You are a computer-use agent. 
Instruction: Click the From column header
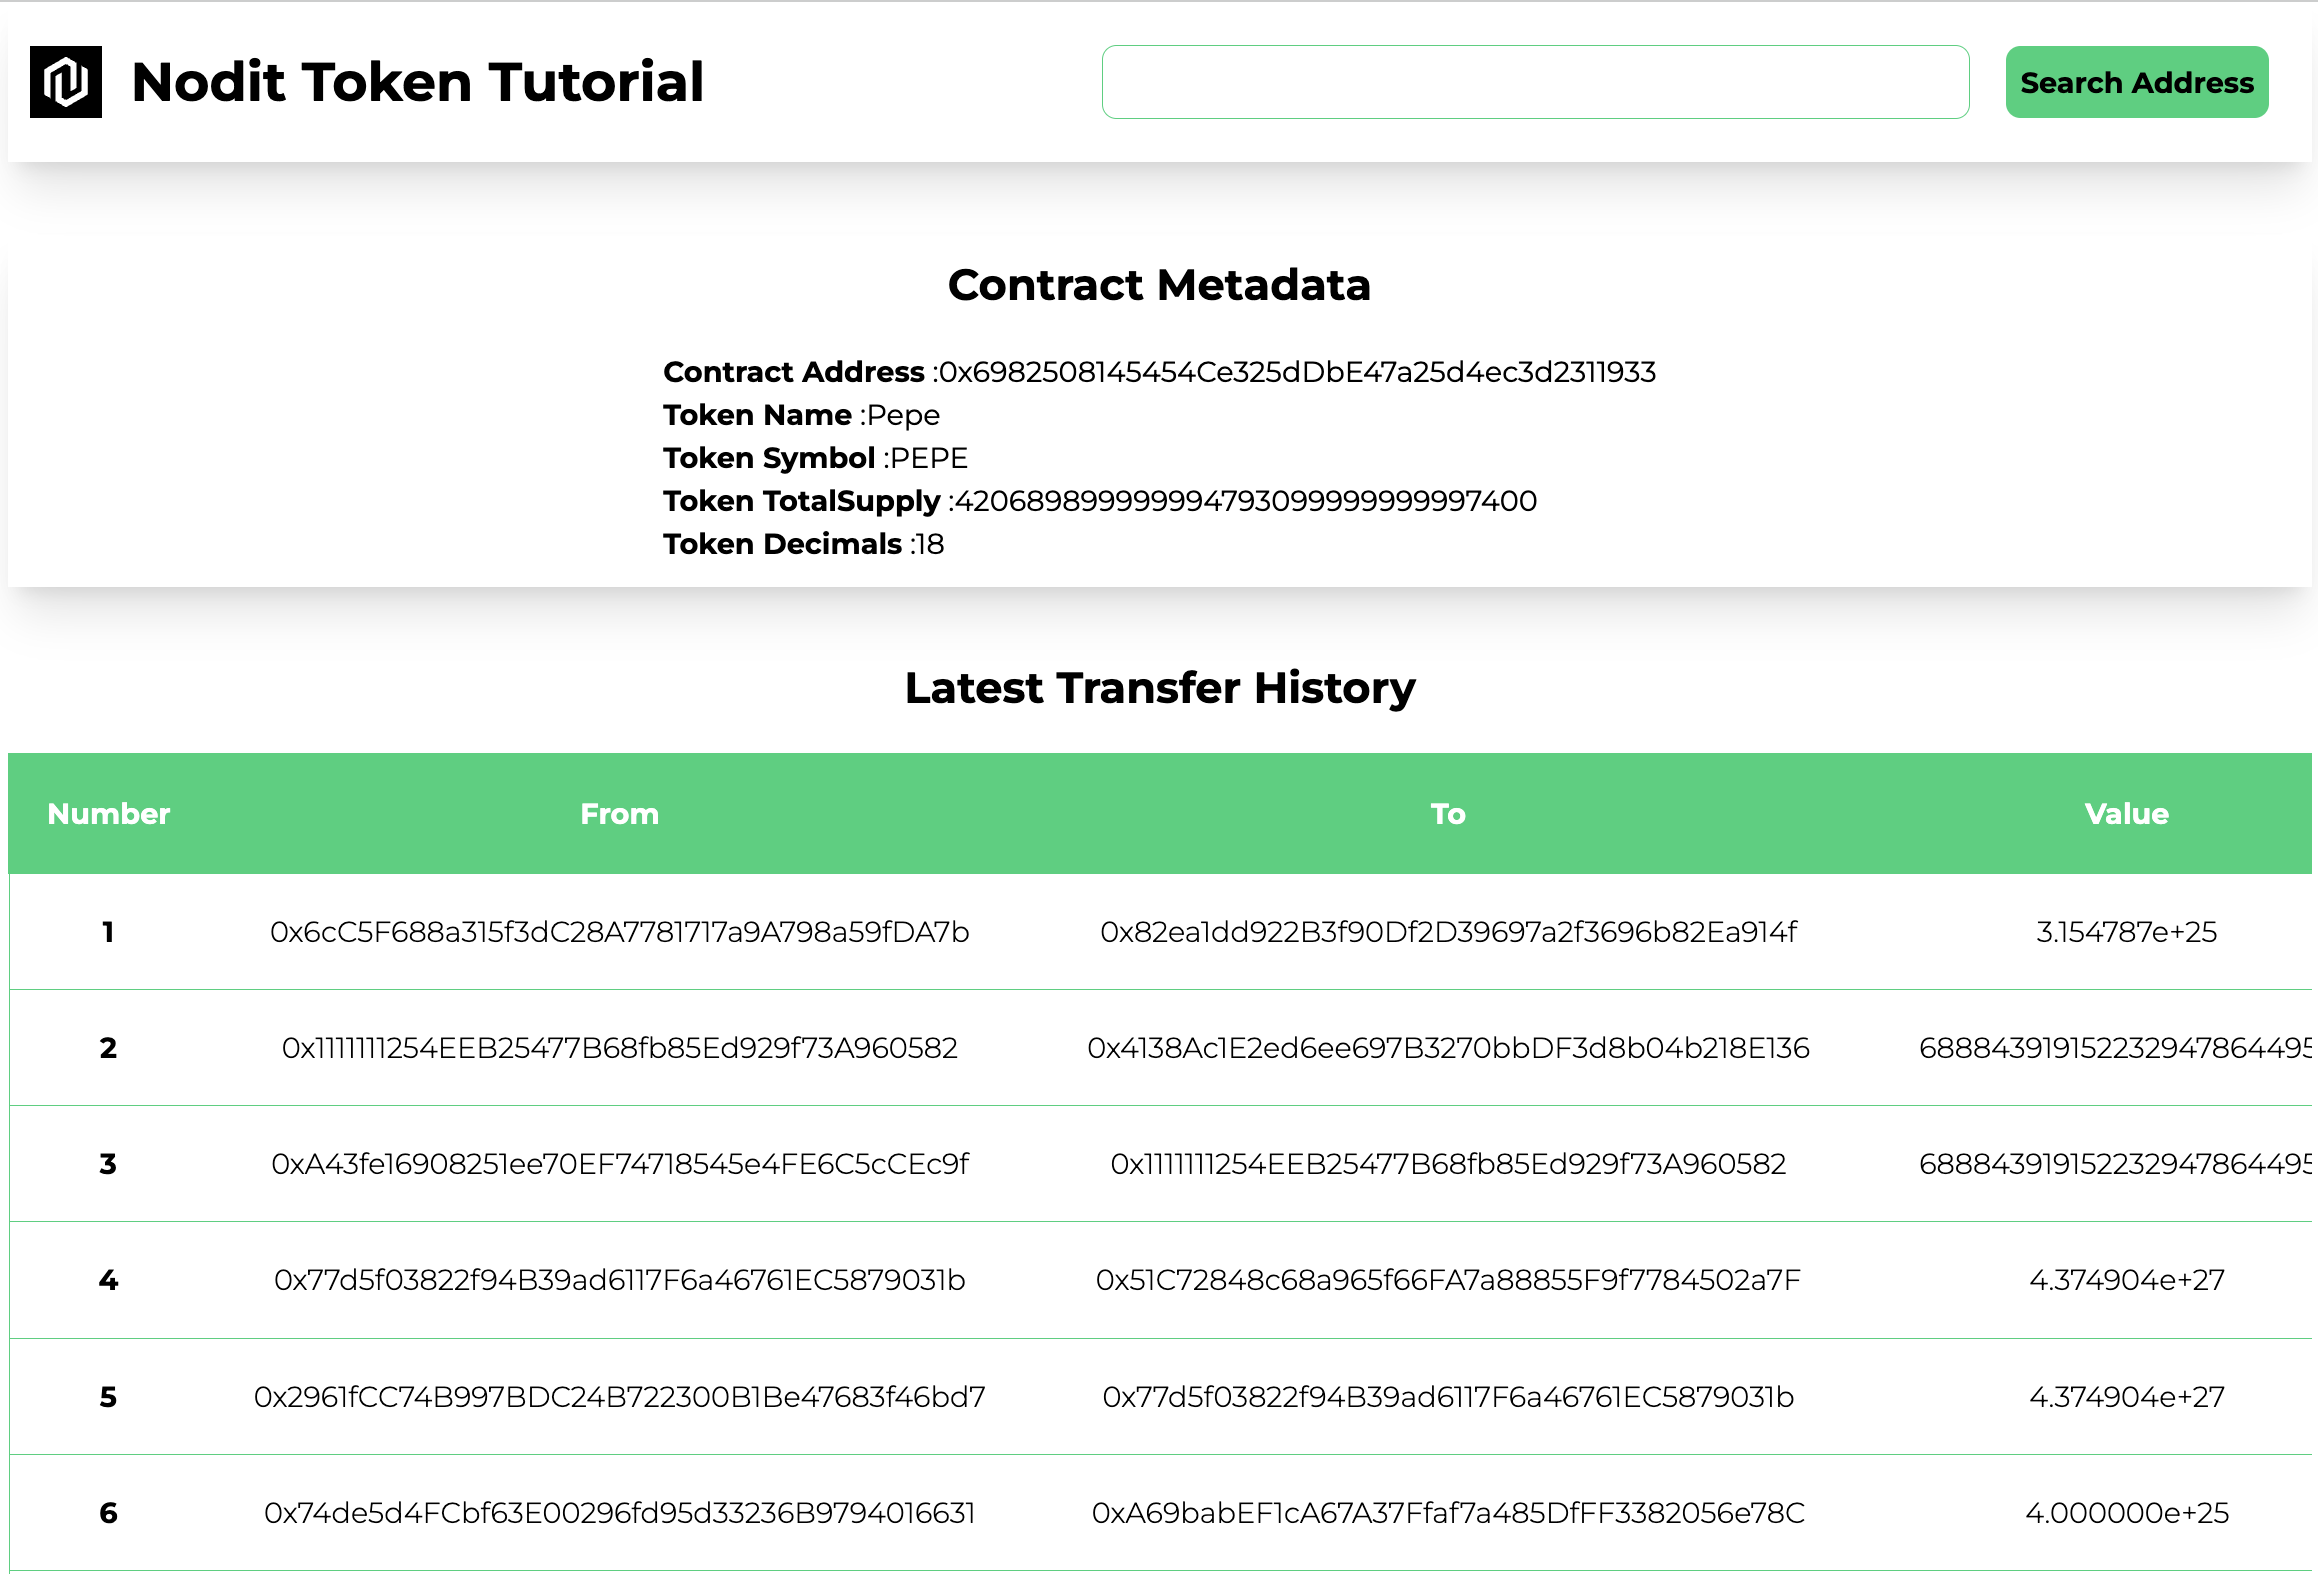point(619,813)
